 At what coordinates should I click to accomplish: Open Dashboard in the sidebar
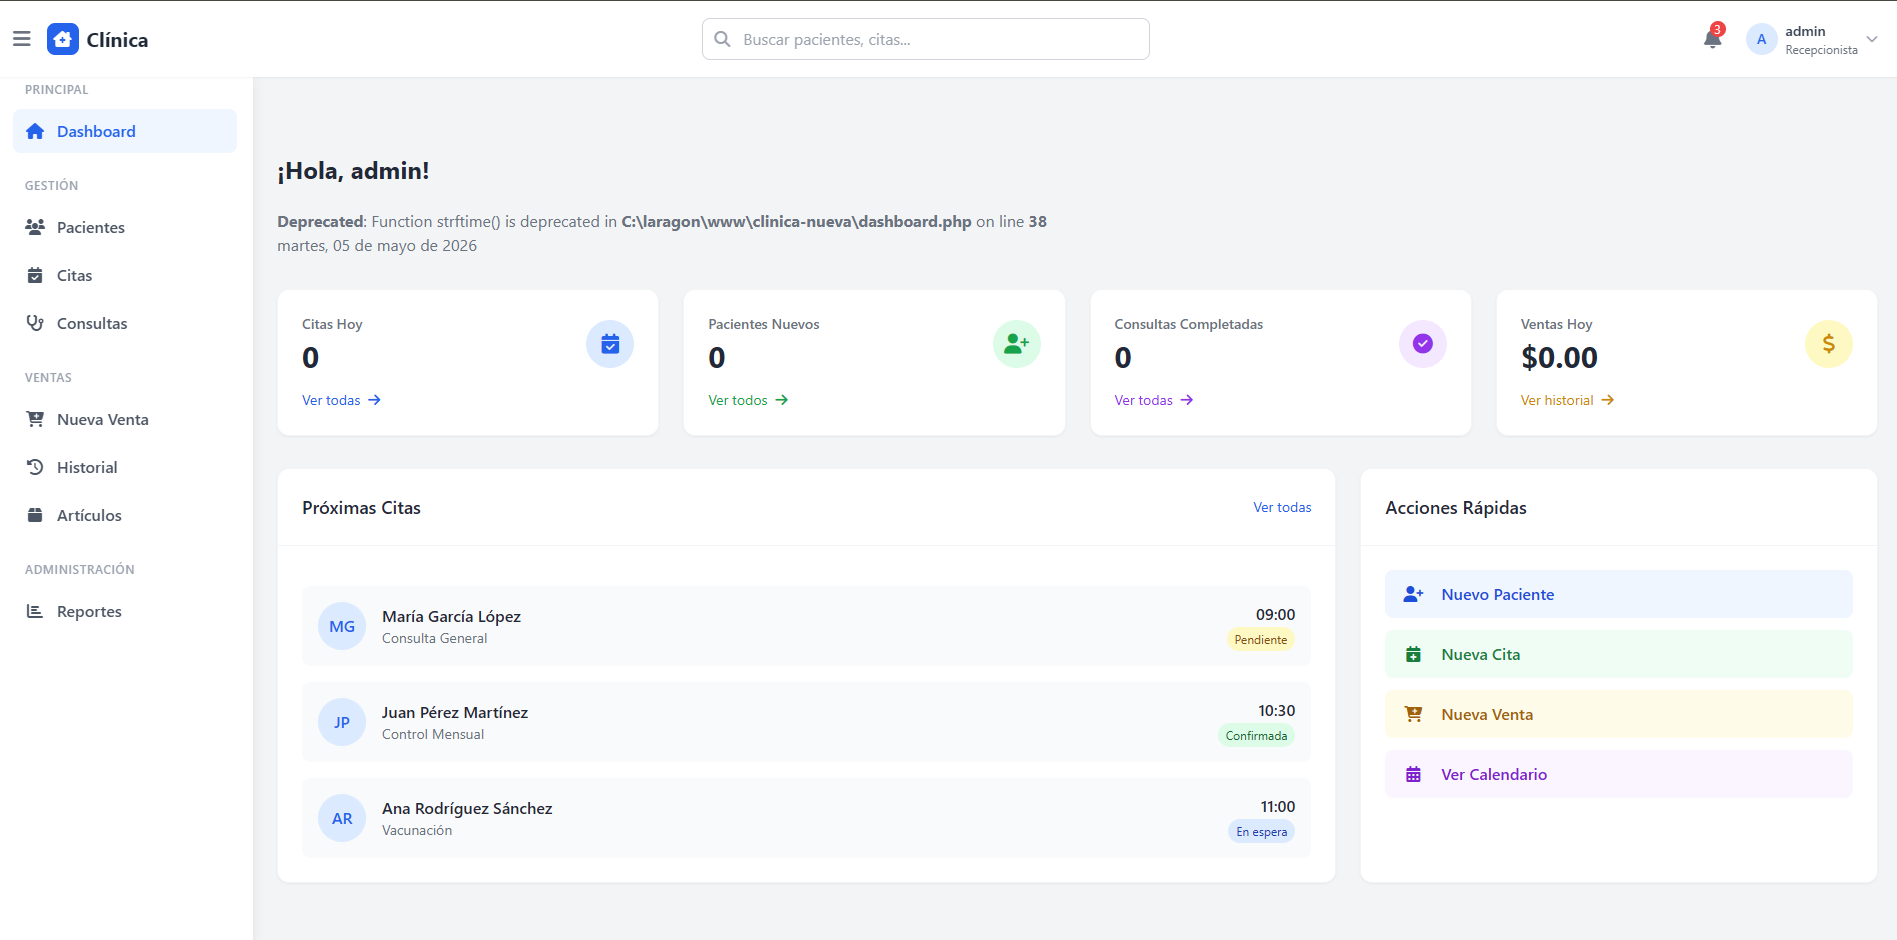tap(125, 131)
